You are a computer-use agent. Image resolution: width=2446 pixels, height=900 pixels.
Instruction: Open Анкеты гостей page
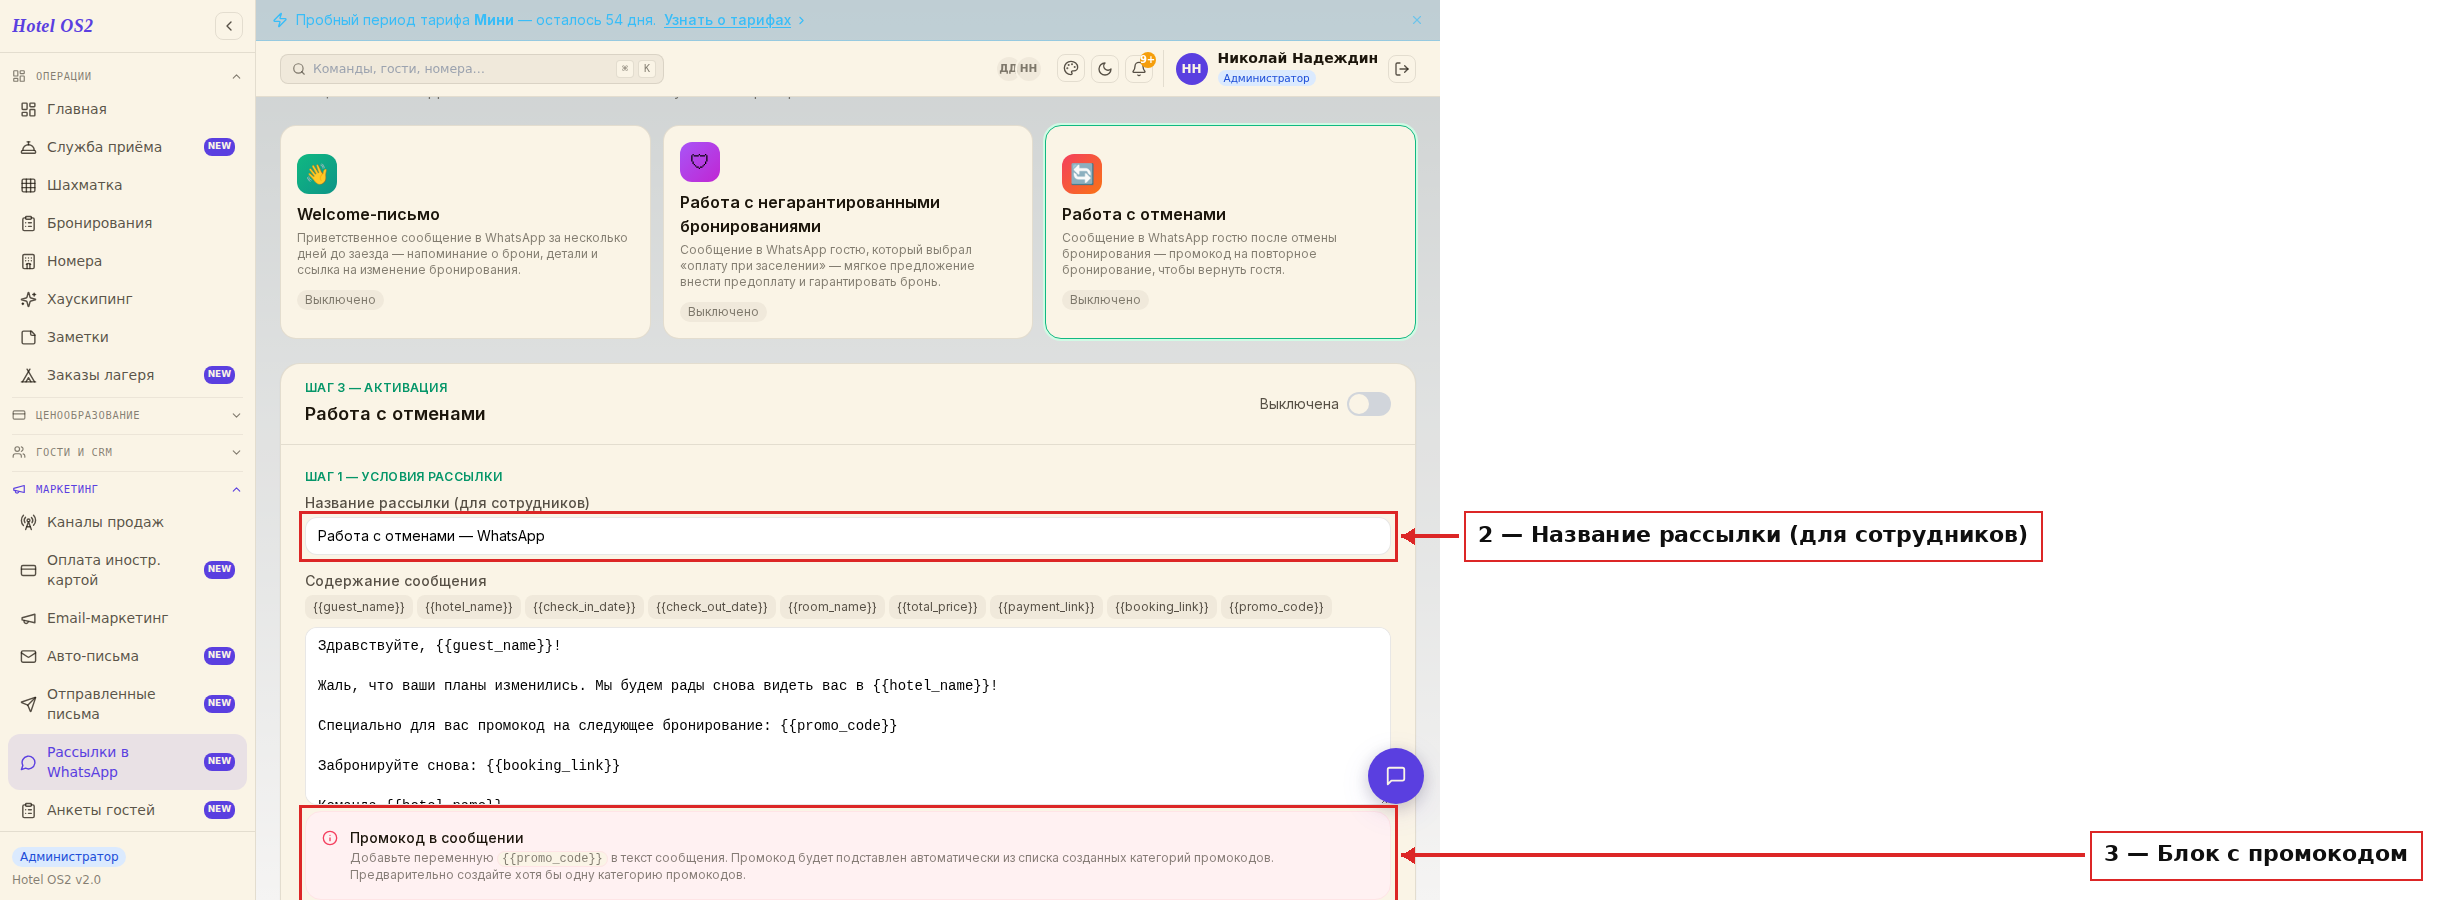click(127, 810)
